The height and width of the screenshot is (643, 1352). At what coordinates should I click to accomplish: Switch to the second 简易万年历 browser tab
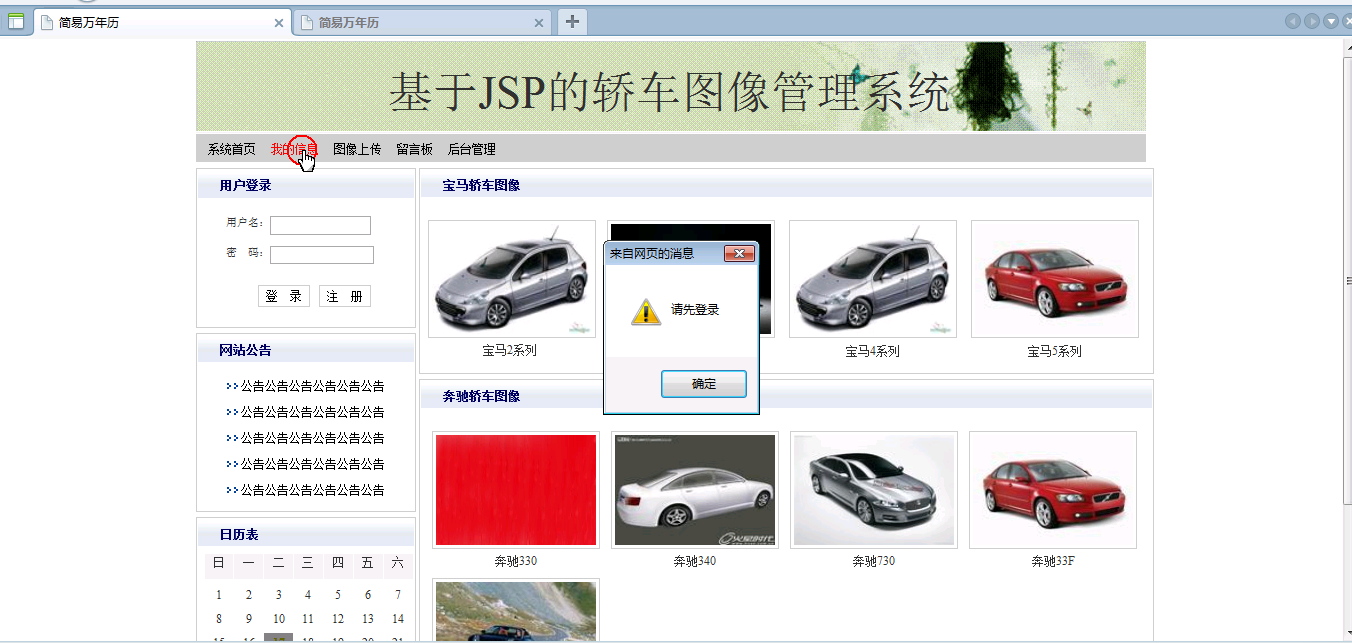pos(423,22)
